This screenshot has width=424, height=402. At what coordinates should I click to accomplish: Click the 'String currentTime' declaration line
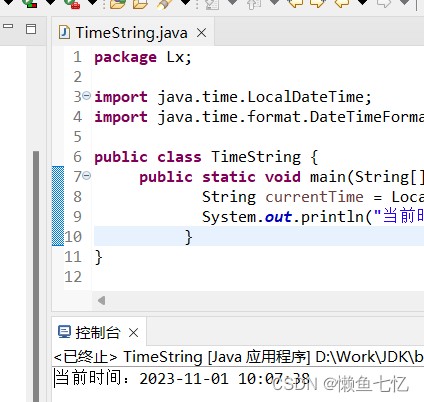click(x=313, y=197)
